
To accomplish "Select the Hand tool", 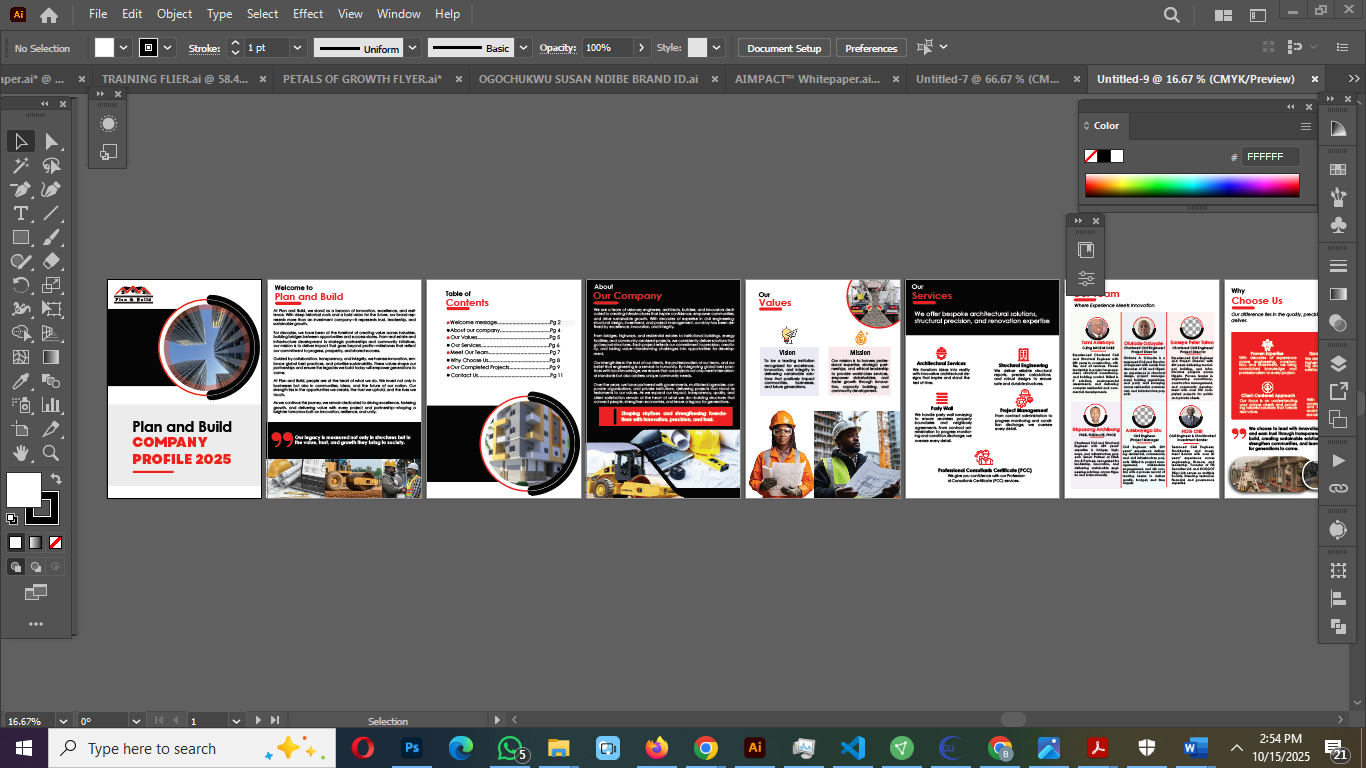I will click(20, 453).
